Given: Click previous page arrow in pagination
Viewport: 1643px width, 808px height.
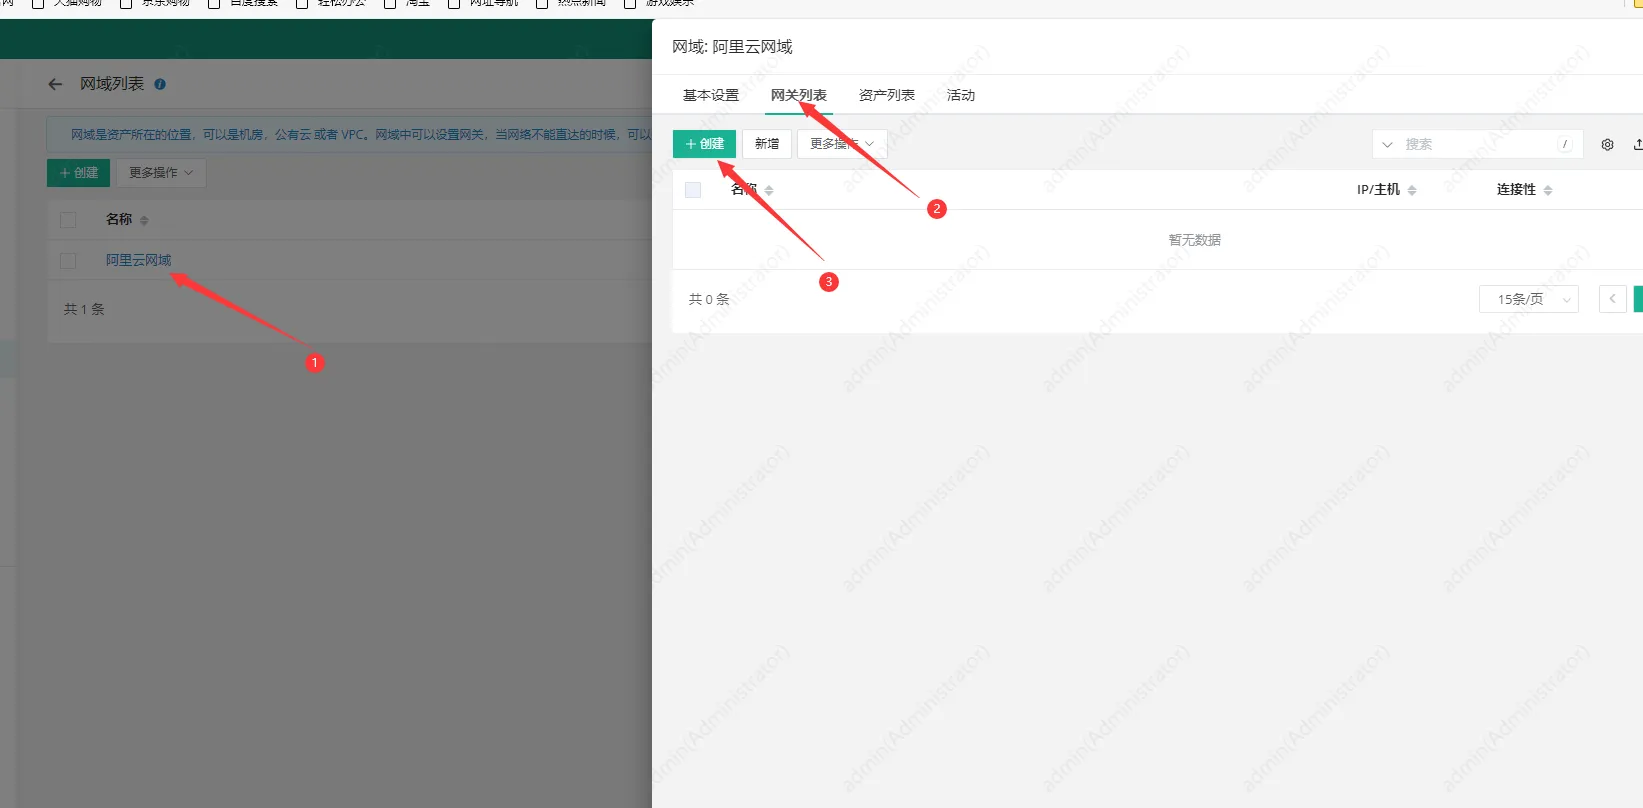Looking at the screenshot, I should point(1612,299).
